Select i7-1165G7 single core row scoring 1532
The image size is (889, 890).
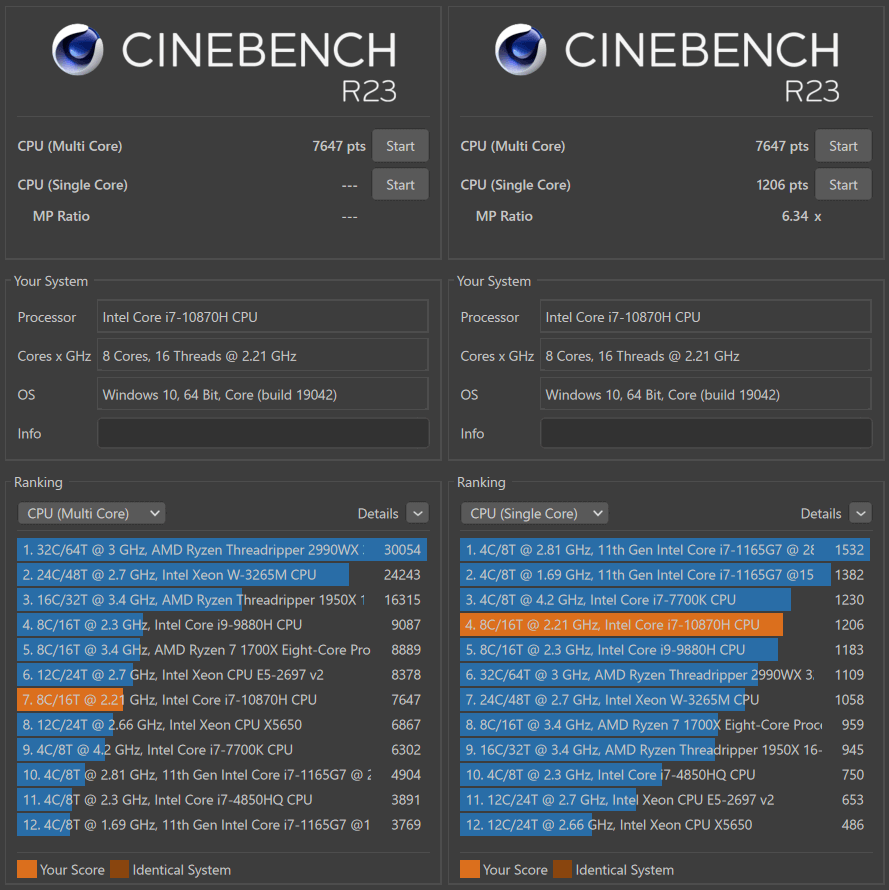point(665,549)
